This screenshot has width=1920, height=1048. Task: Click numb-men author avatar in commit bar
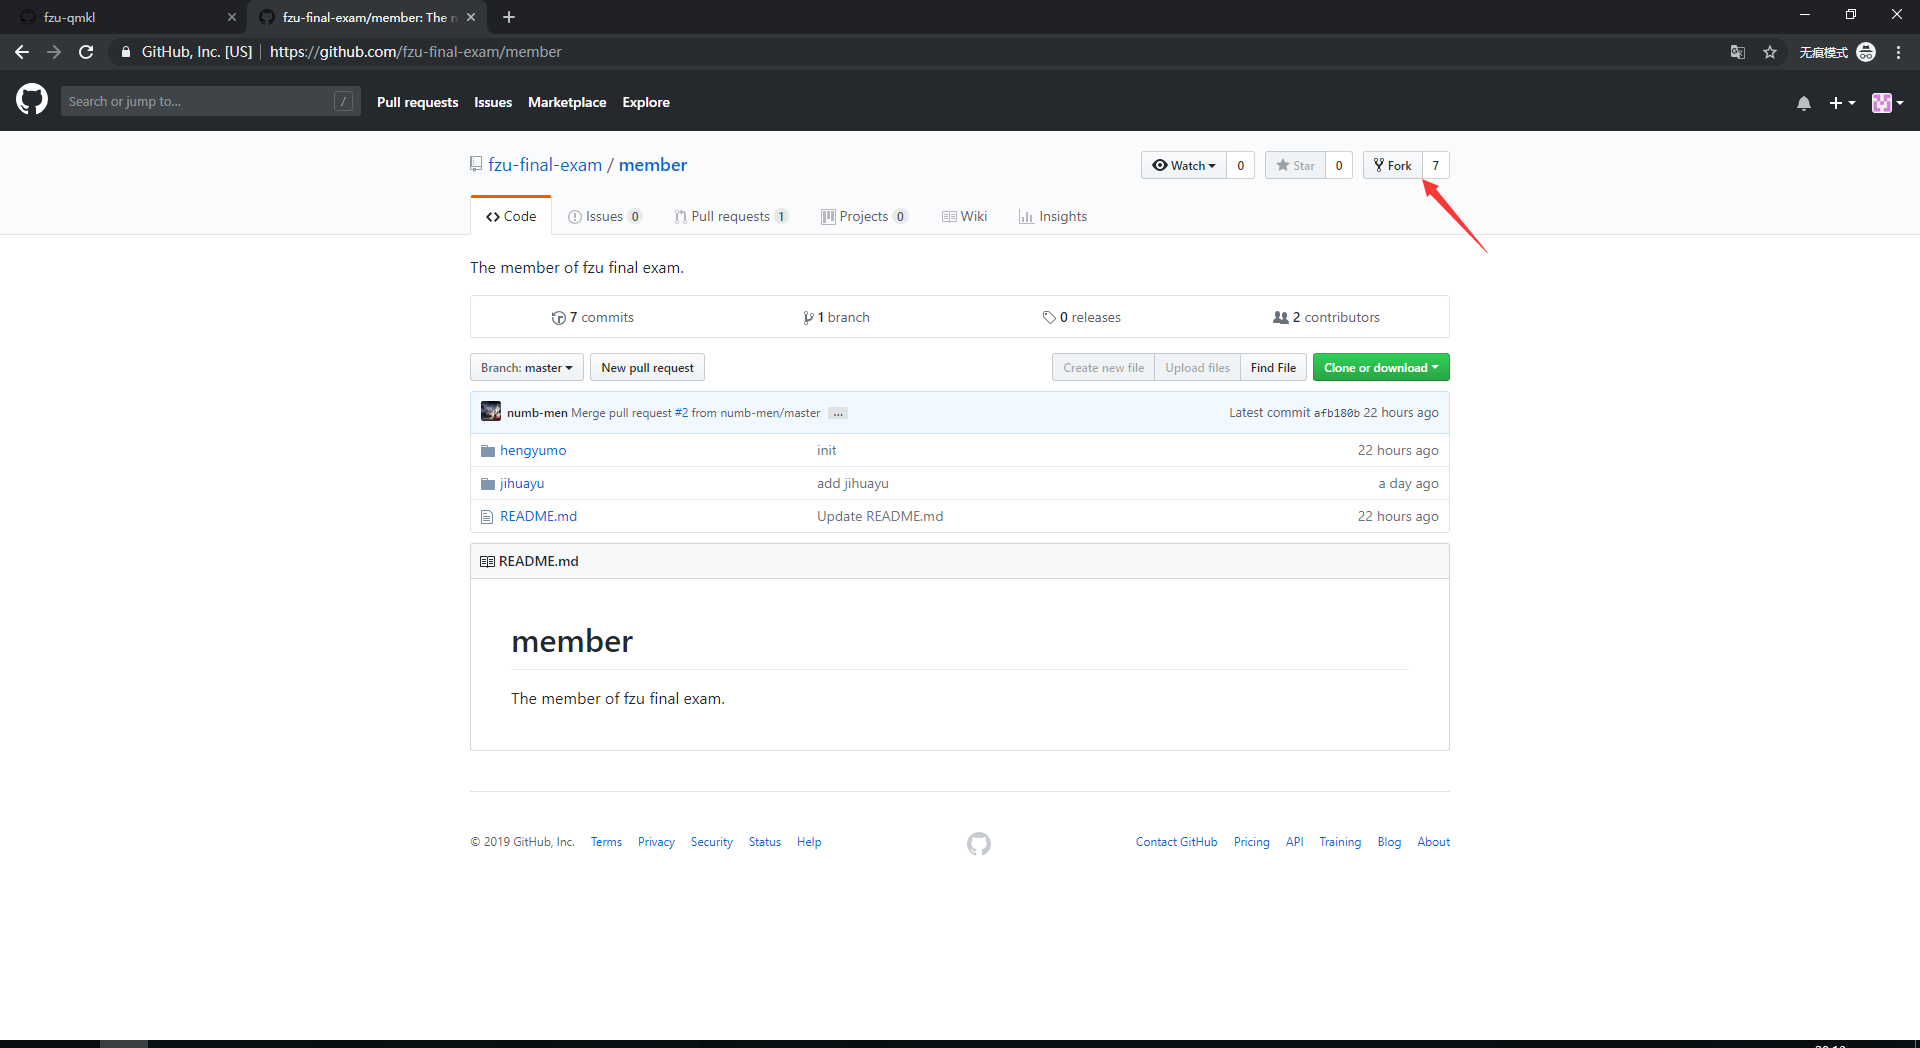491,411
